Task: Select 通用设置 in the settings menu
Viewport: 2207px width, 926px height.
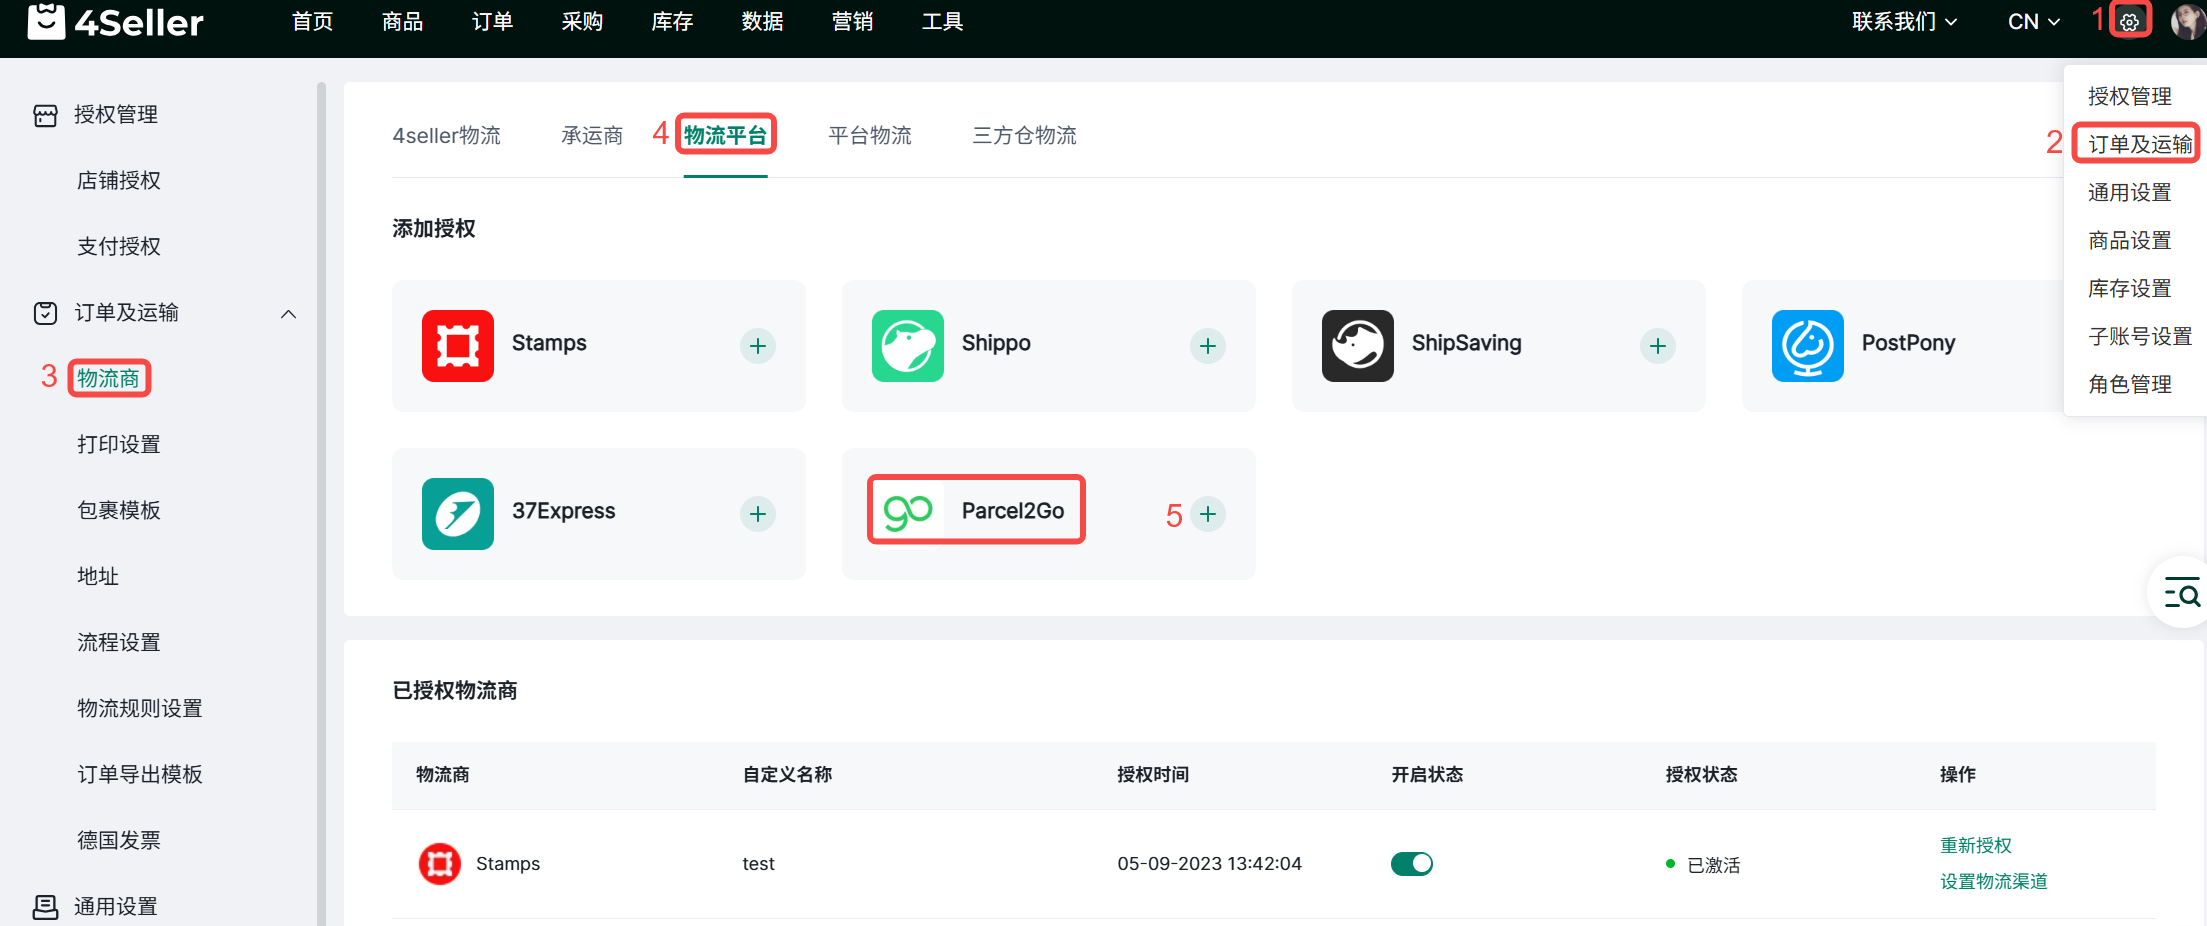Action: pos(2129,193)
